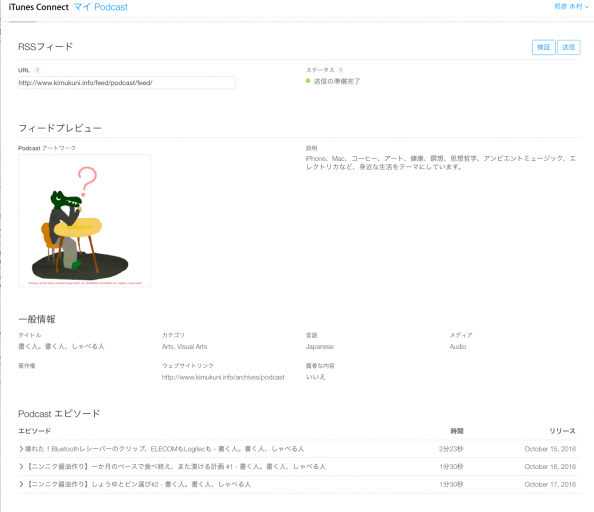This screenshot has height=512, width=594.
Task: Click the エピソード column header
Action: (x=34, y=431)
